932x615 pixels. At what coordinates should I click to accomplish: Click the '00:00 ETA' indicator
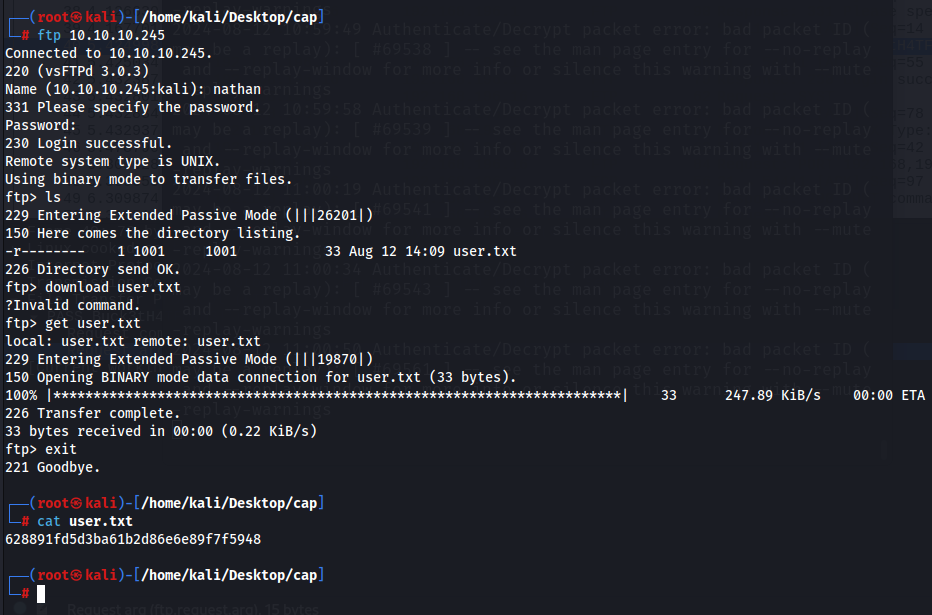pyautogui.click(x=889, y=396)
